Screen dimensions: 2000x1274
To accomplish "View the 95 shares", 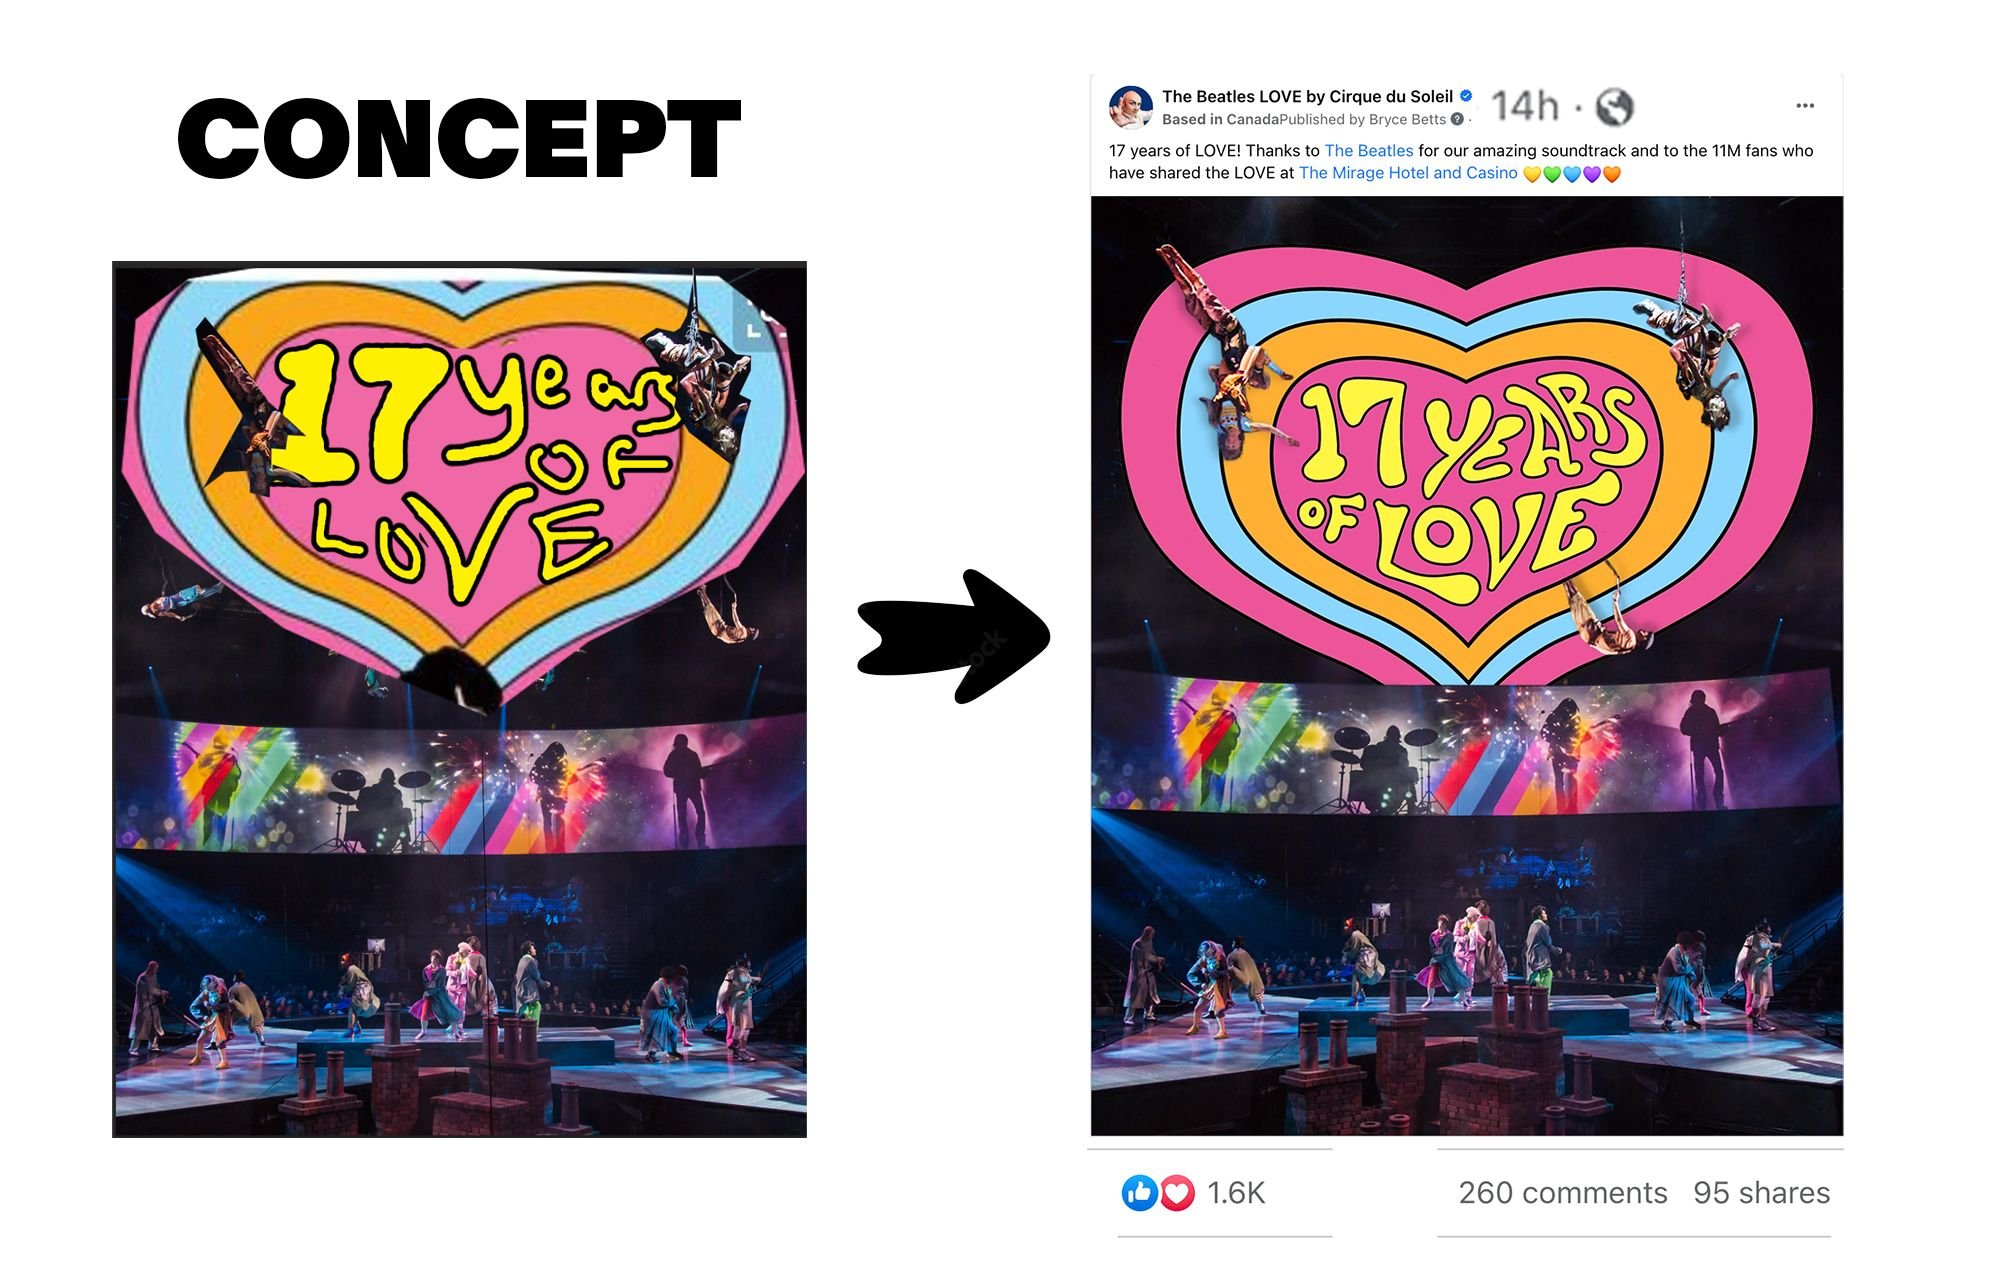I will pyautogui.click(x=1761, y=1193).
